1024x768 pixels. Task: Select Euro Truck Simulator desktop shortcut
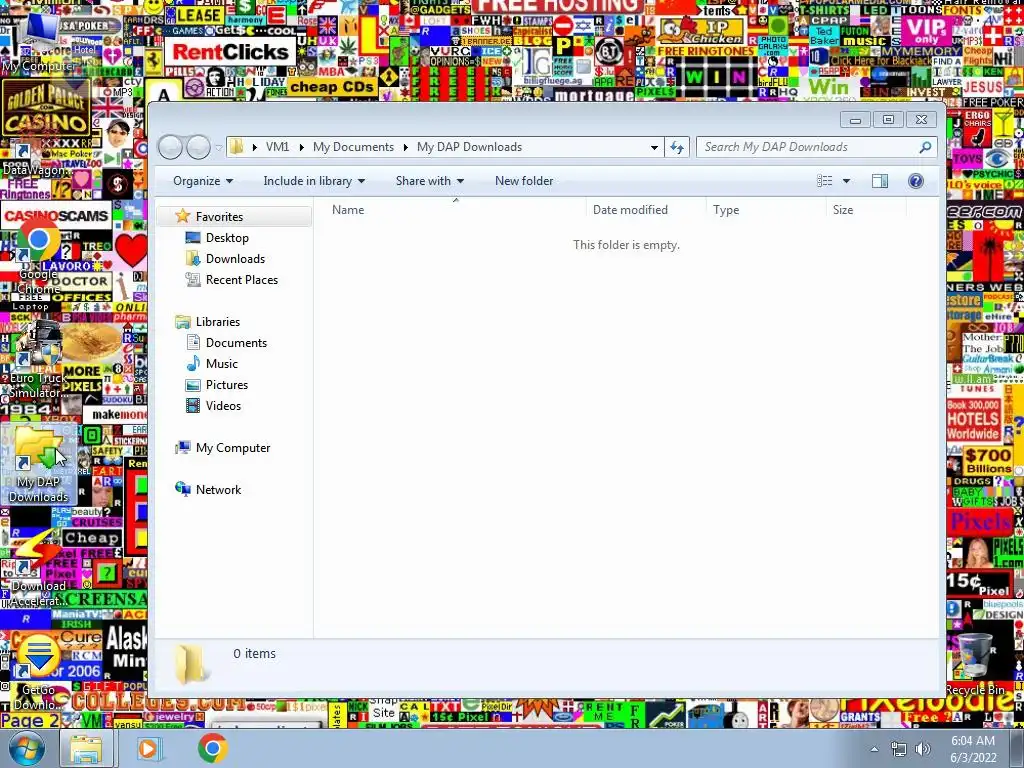coord(38,360)
